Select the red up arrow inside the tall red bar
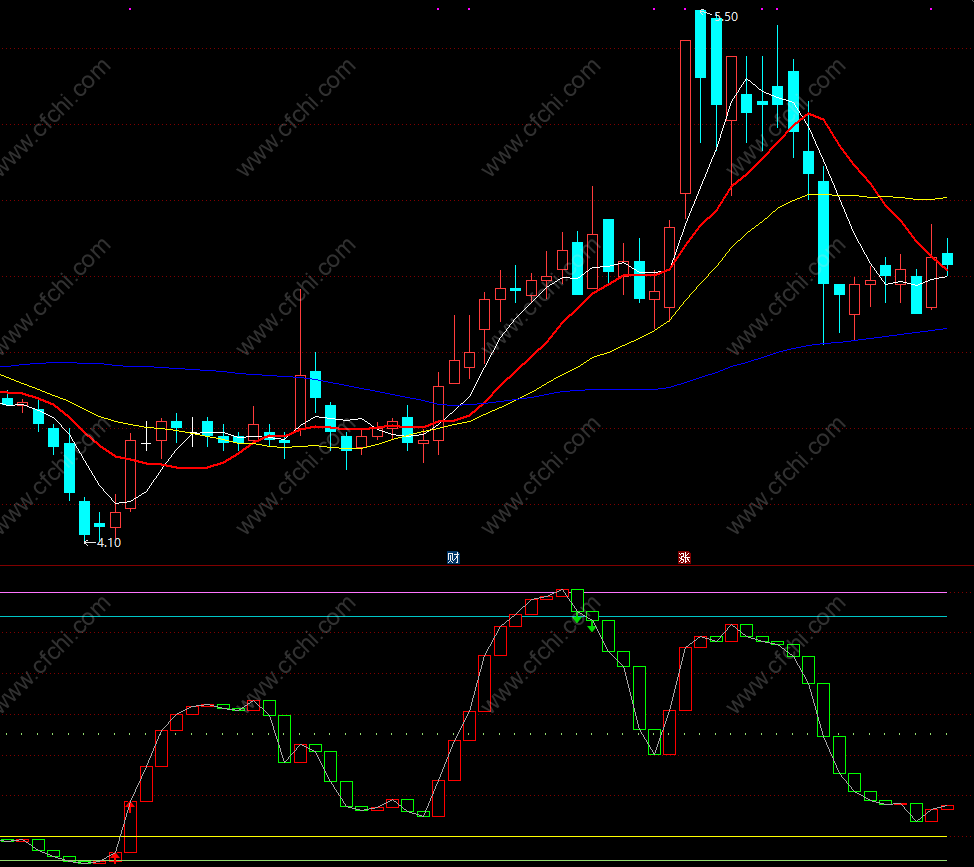 [x=130, y=807]
